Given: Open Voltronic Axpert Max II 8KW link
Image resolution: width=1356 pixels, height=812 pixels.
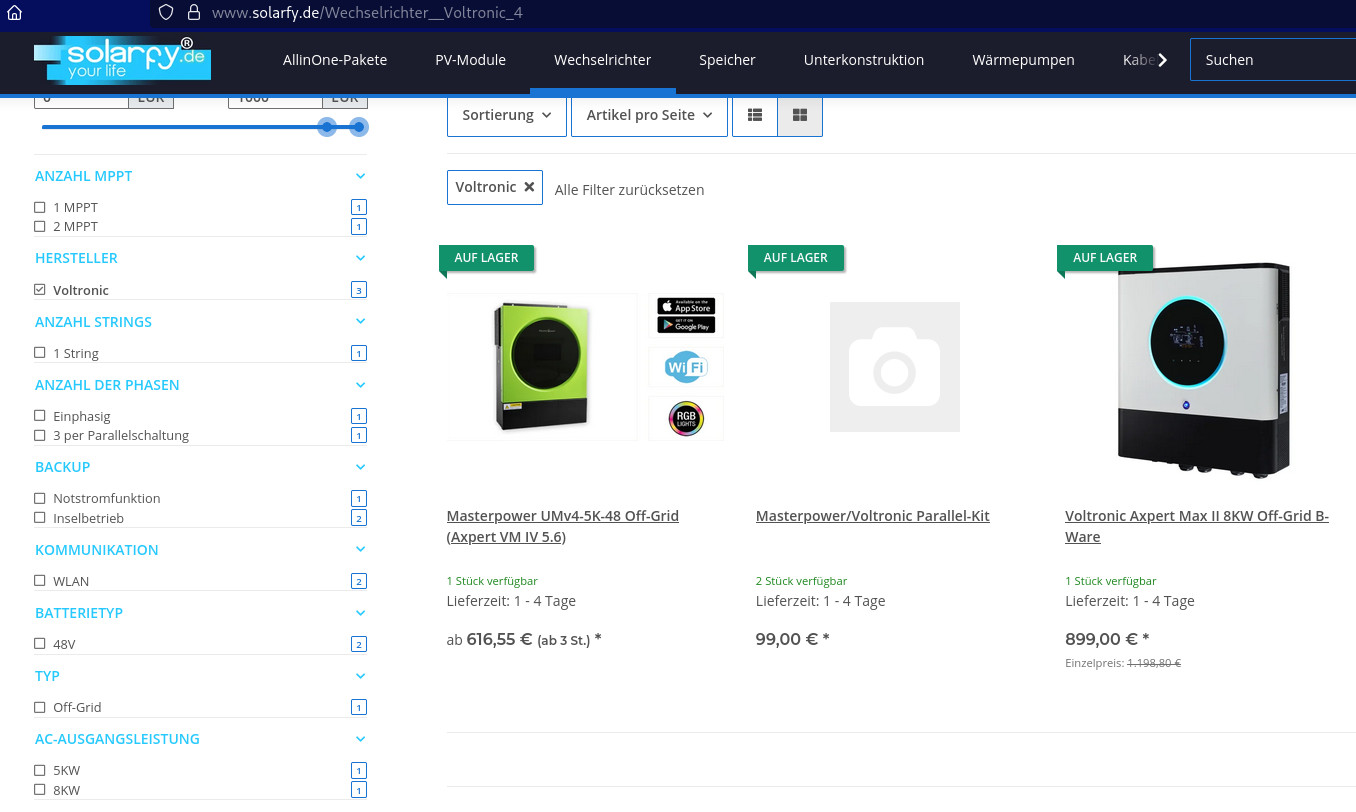Looking at the screenshot, I should coord(1197,526).
